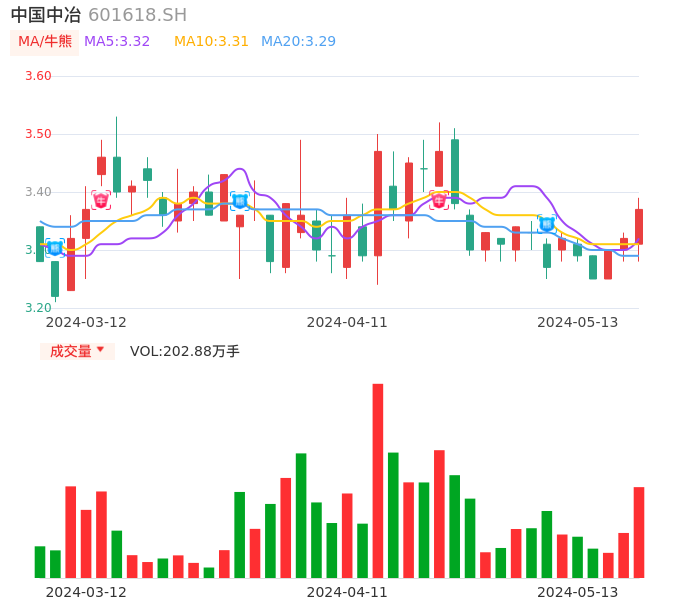Click the 3.60 price axis label
This screenshot has height=606, width=686.
click(x=38, y=76)
